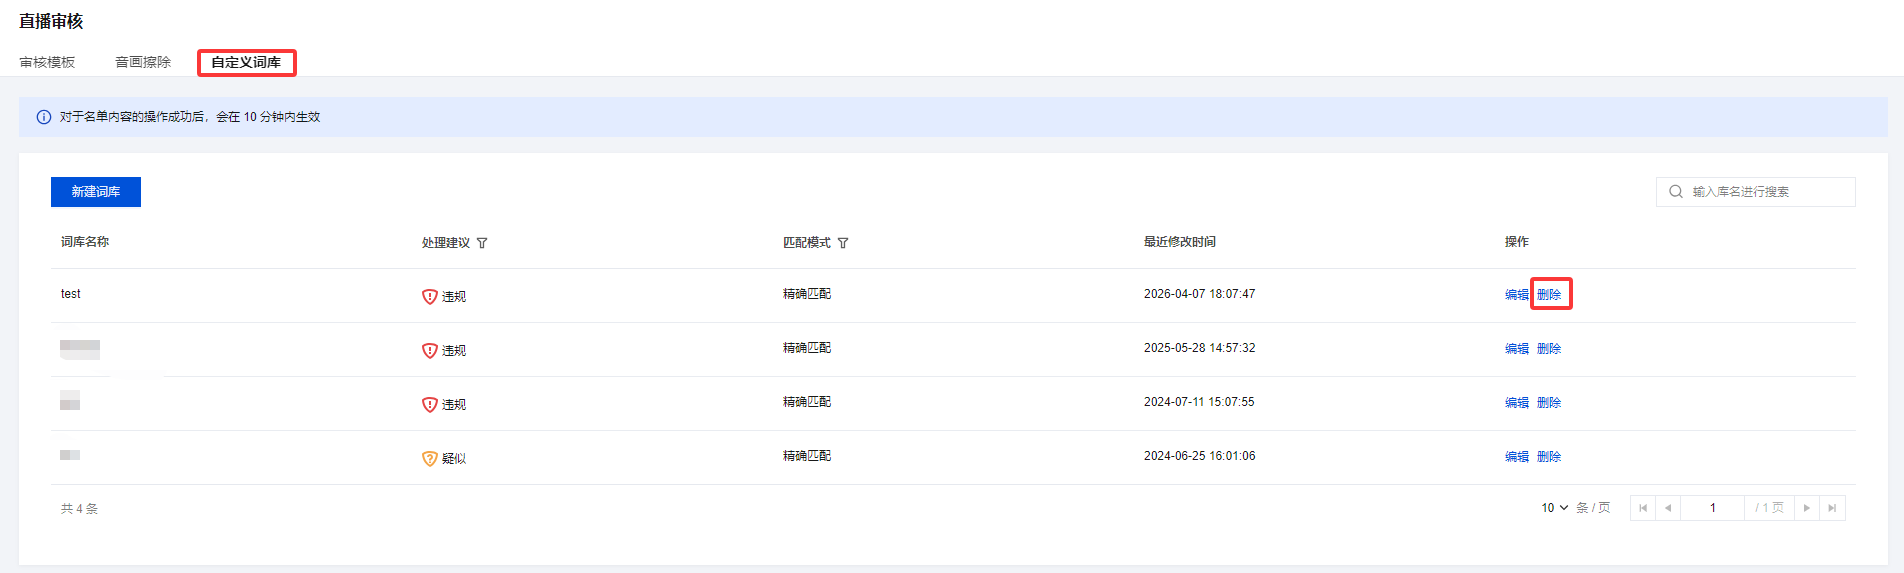This screenshot has height=573, width=1904.
Task: Go to the first page arrow
Action: pyautogui.click(x=1643, y=508)
